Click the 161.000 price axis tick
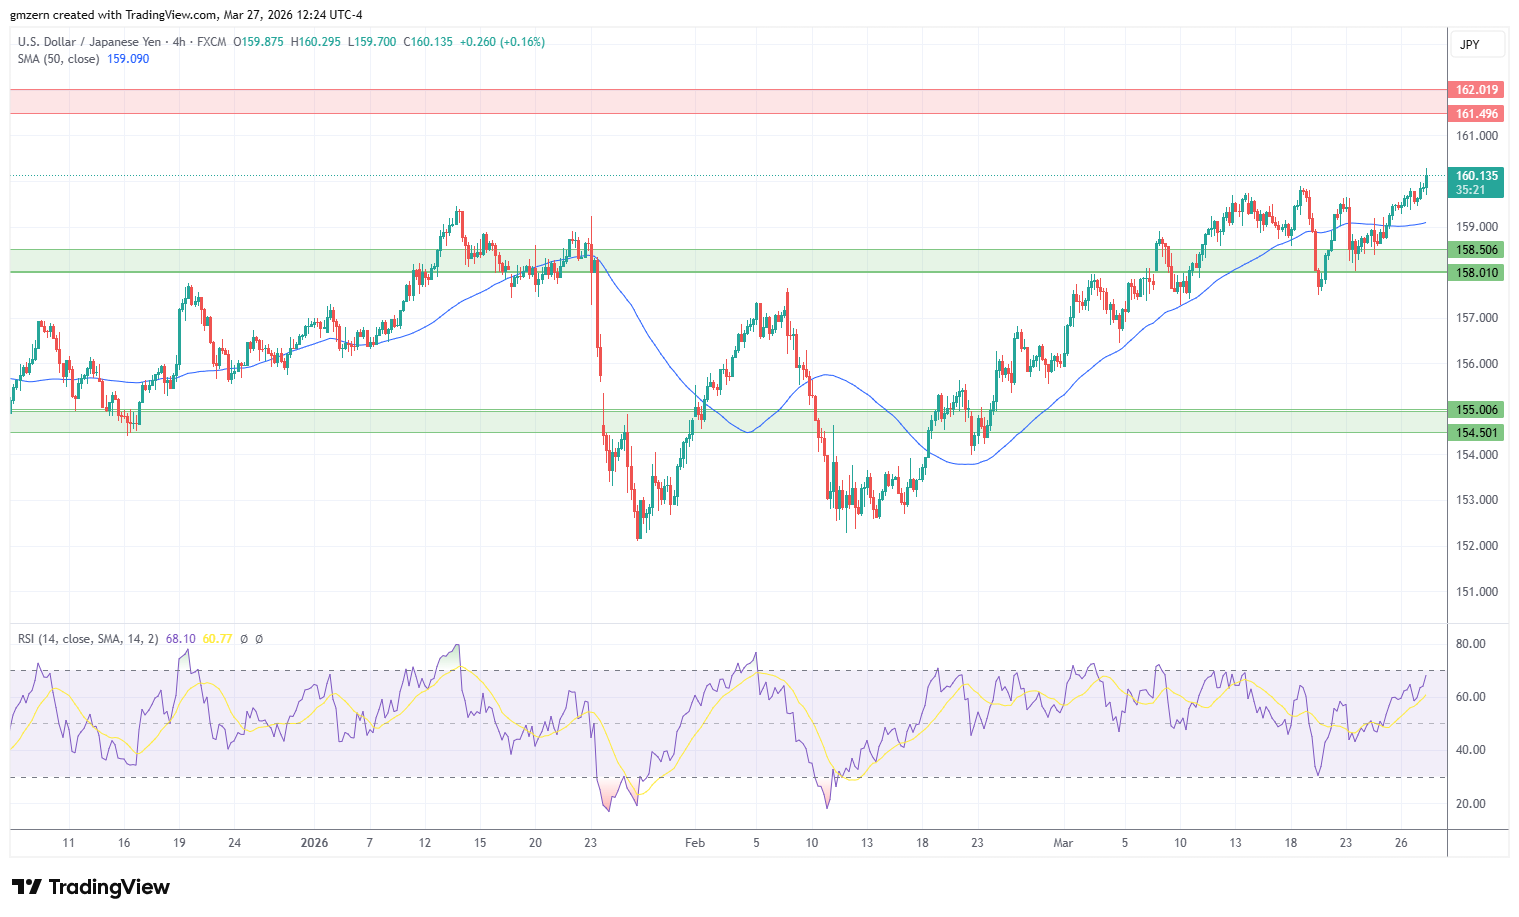 click(1477, 136)
